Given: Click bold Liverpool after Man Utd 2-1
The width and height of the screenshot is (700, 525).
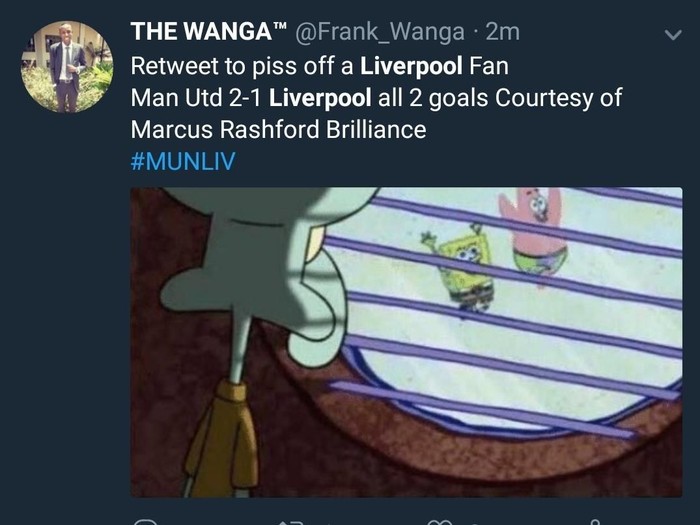Looking at the screenshot, I should pyautogui.click(x=320, y=97).
